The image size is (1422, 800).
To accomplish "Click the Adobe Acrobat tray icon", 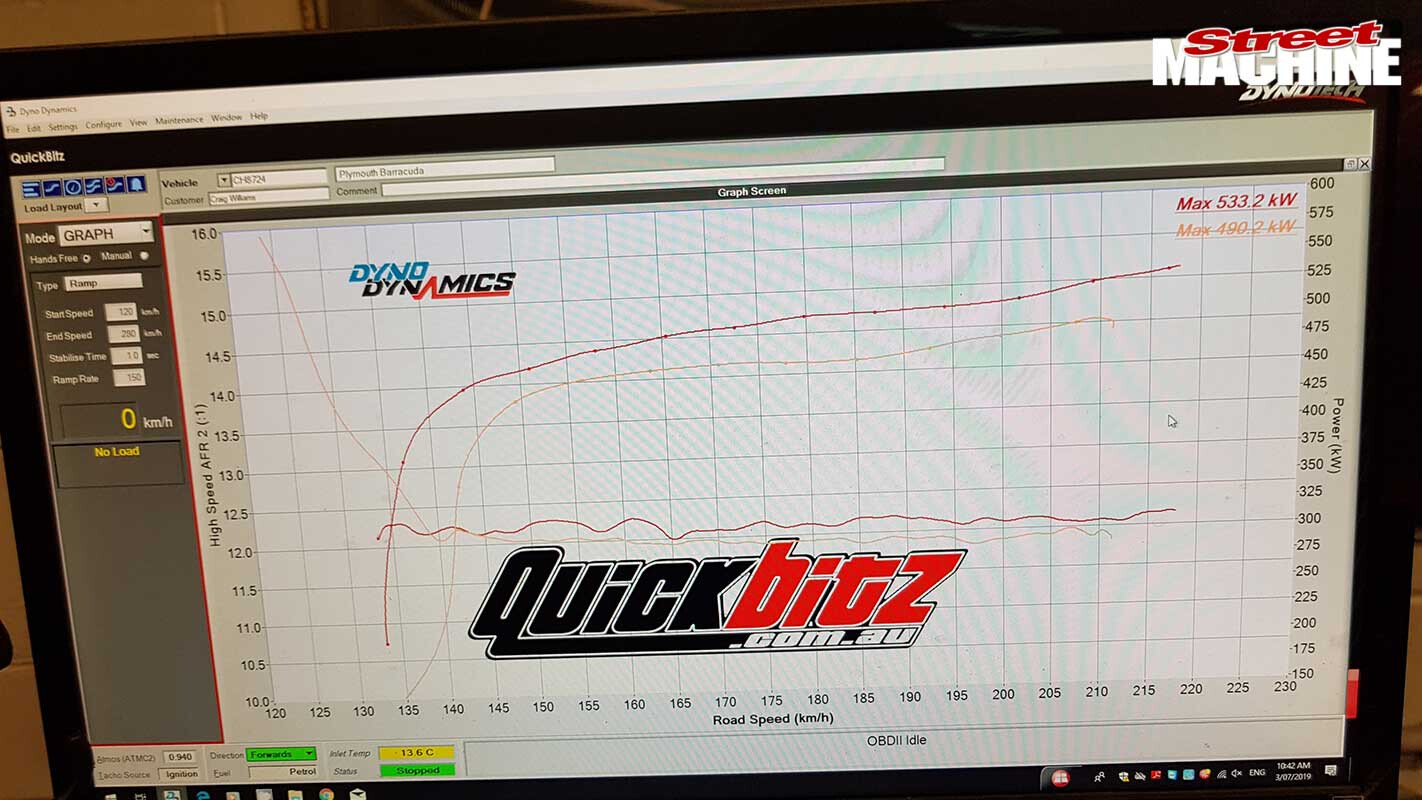I will 1156,775.
